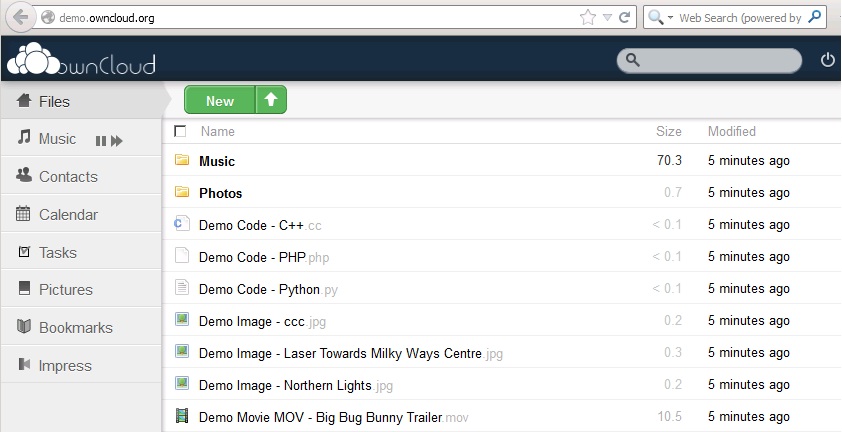
Task: Toggle the select-all files checkbox
Action: pos(180,131)
